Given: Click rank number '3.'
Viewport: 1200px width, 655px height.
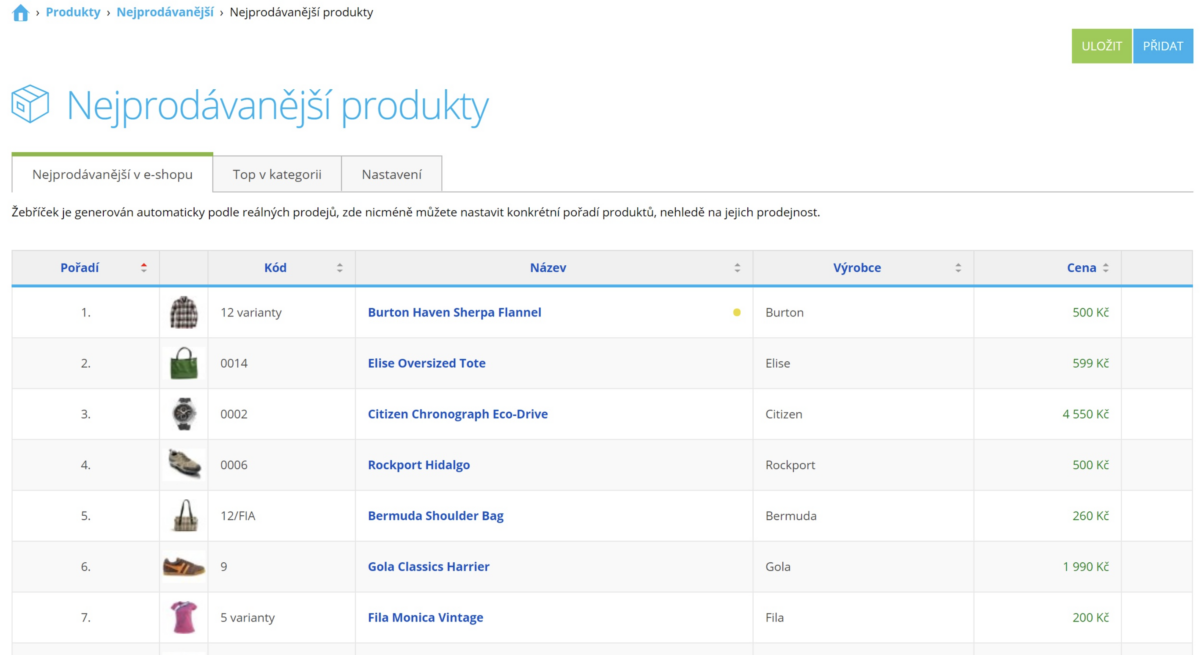Looking at the screenshot, I should pos(86,414).
